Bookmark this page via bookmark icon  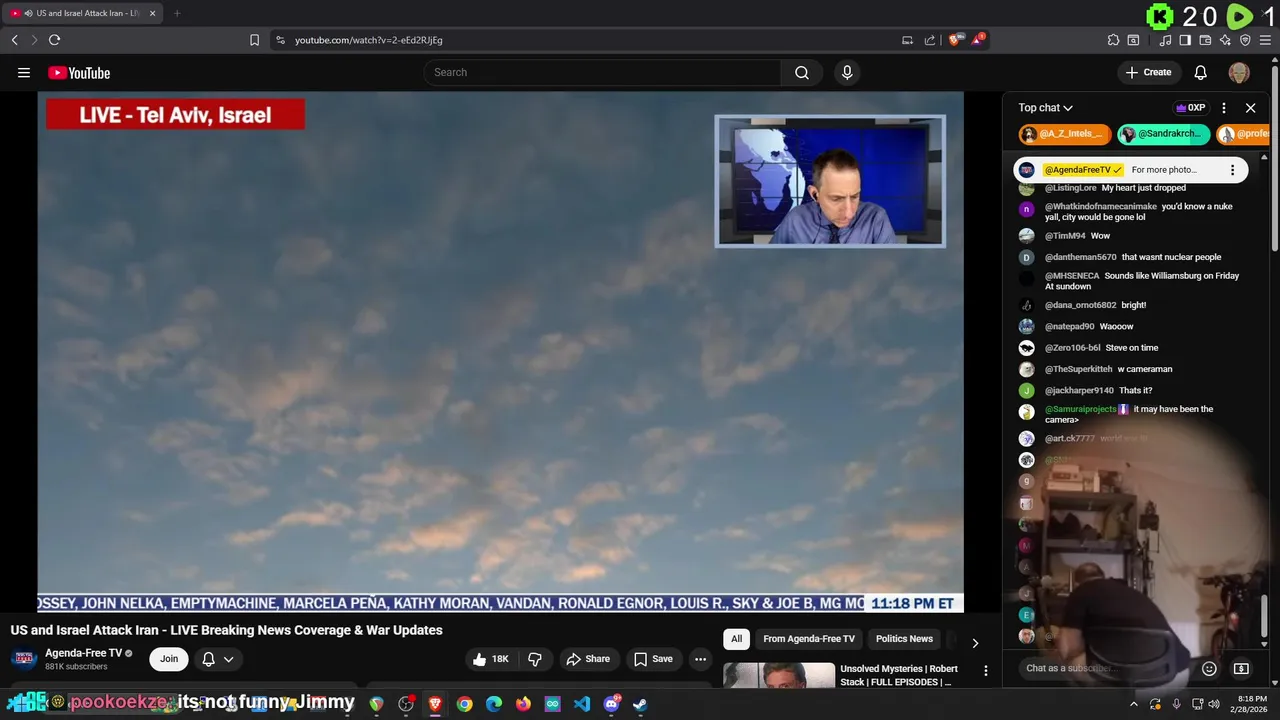click(x=254, y=40)
